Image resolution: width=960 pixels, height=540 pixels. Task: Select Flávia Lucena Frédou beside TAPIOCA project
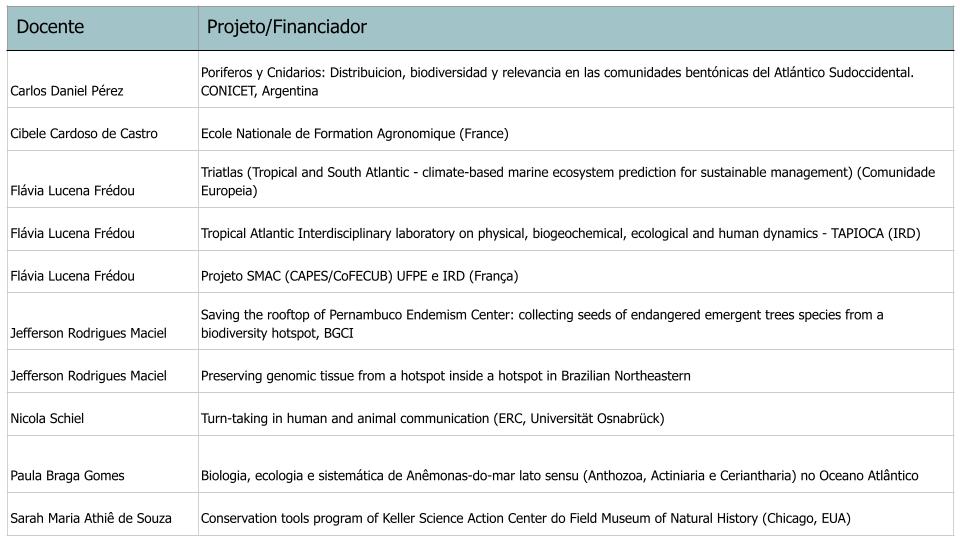click(x=72, y=233)
